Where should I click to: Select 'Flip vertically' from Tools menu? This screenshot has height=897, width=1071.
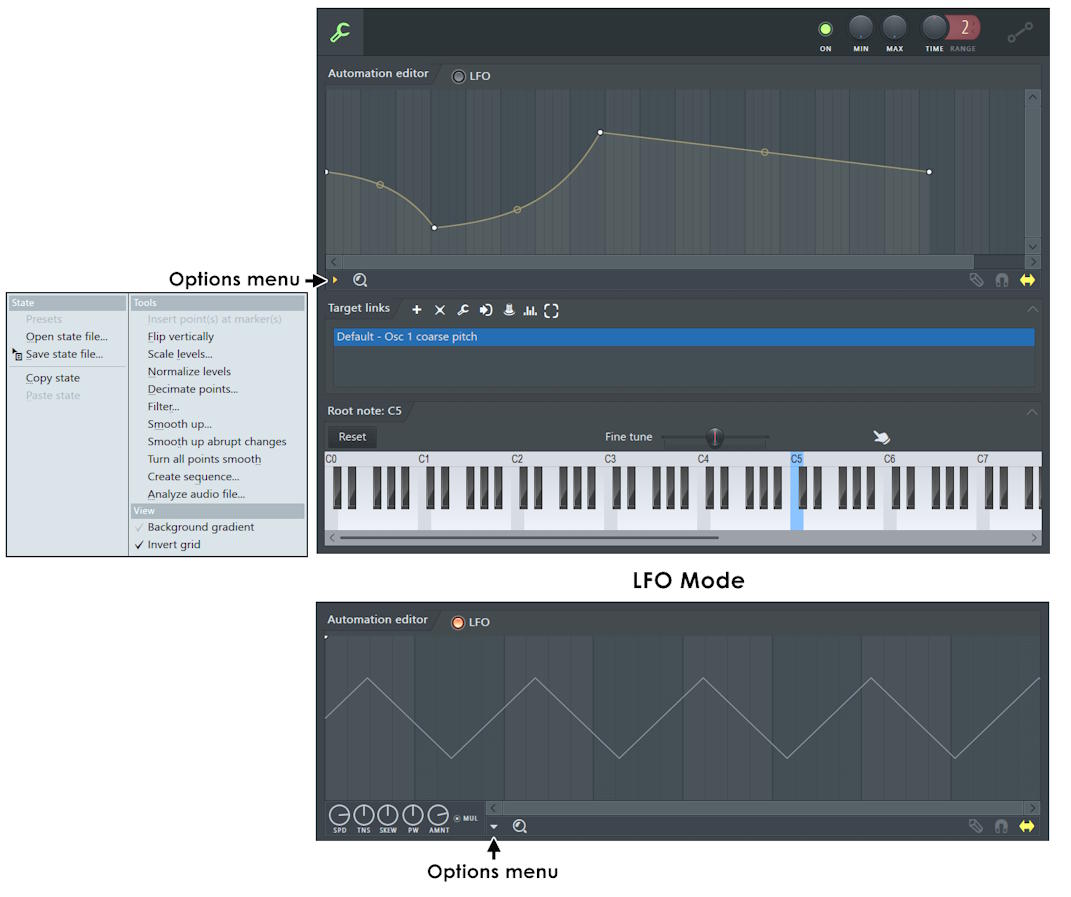tap(181, 337)
